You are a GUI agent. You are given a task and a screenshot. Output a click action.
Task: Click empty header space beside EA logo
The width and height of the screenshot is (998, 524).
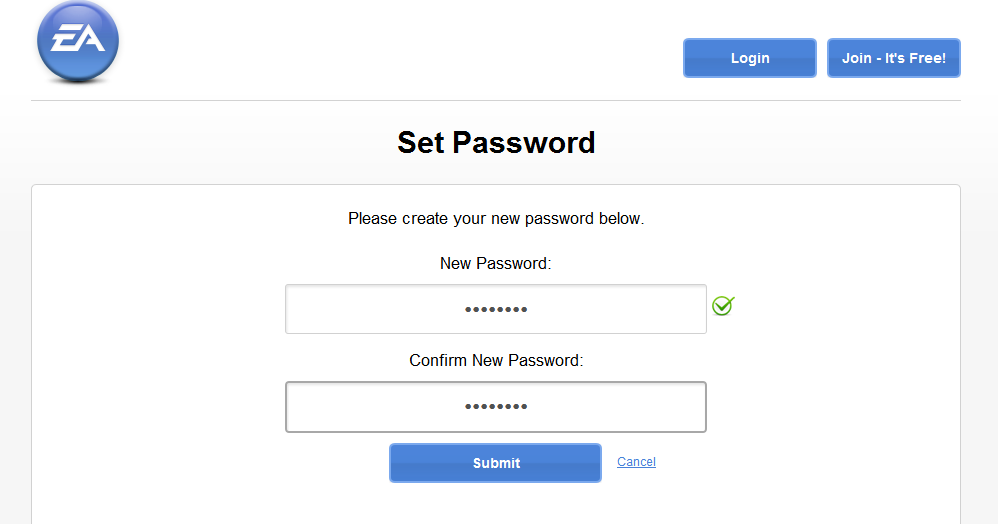[395, 45]
